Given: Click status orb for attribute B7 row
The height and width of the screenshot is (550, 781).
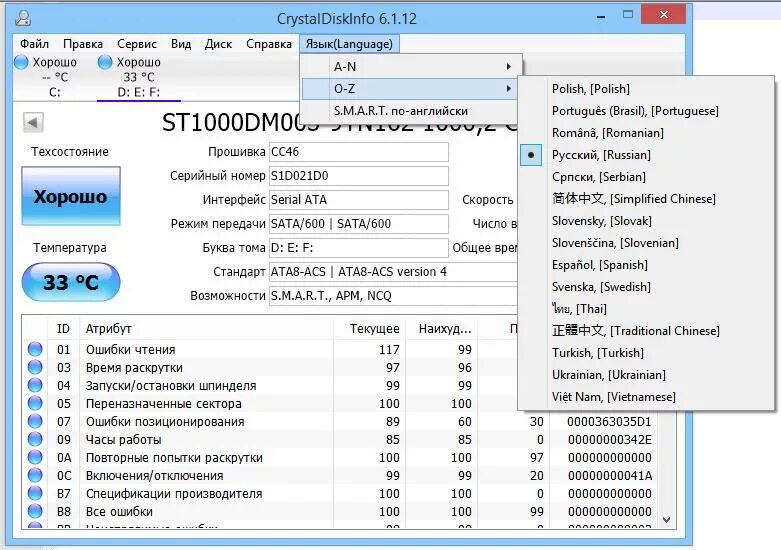Looking at the screenshot, I should [35, 493].
